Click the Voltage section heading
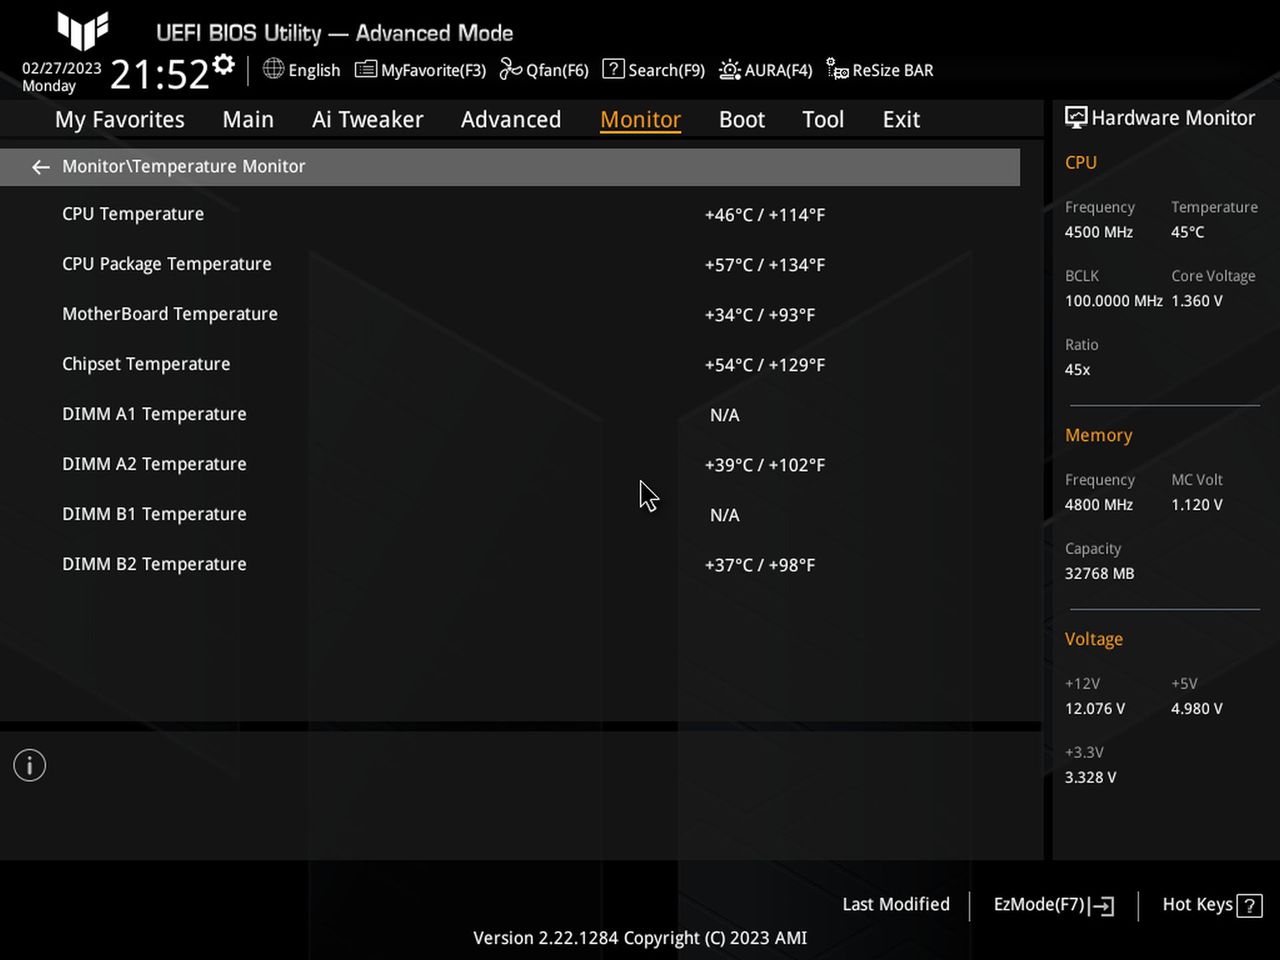Screen dimensions: 1280x960 pos(1094,639)
